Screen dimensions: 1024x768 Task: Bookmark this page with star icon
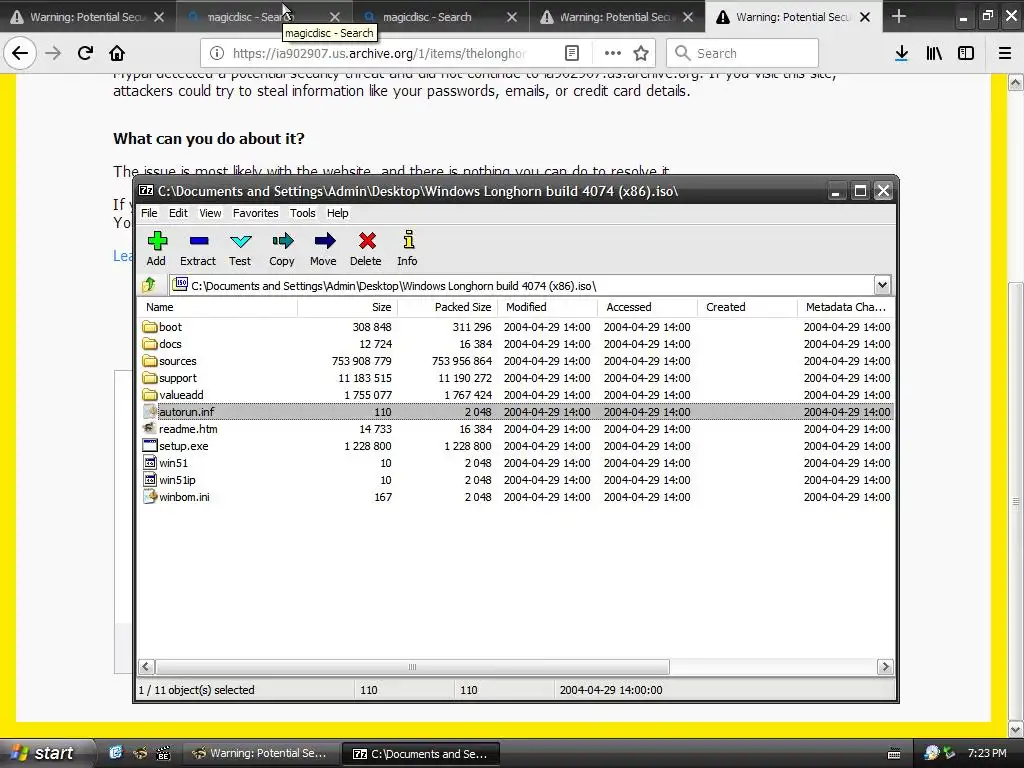click(x=641, y=53)
